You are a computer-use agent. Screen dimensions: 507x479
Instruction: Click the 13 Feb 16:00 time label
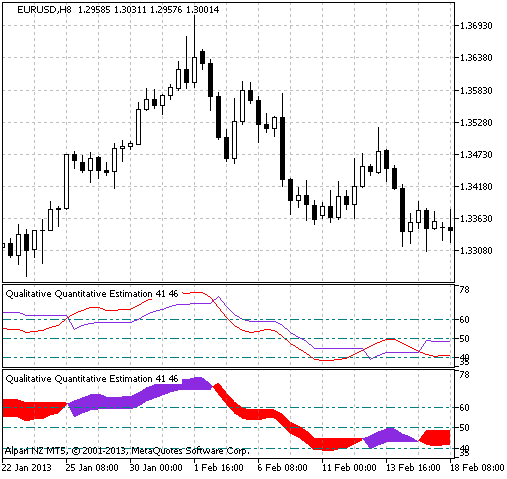point(413,468)
